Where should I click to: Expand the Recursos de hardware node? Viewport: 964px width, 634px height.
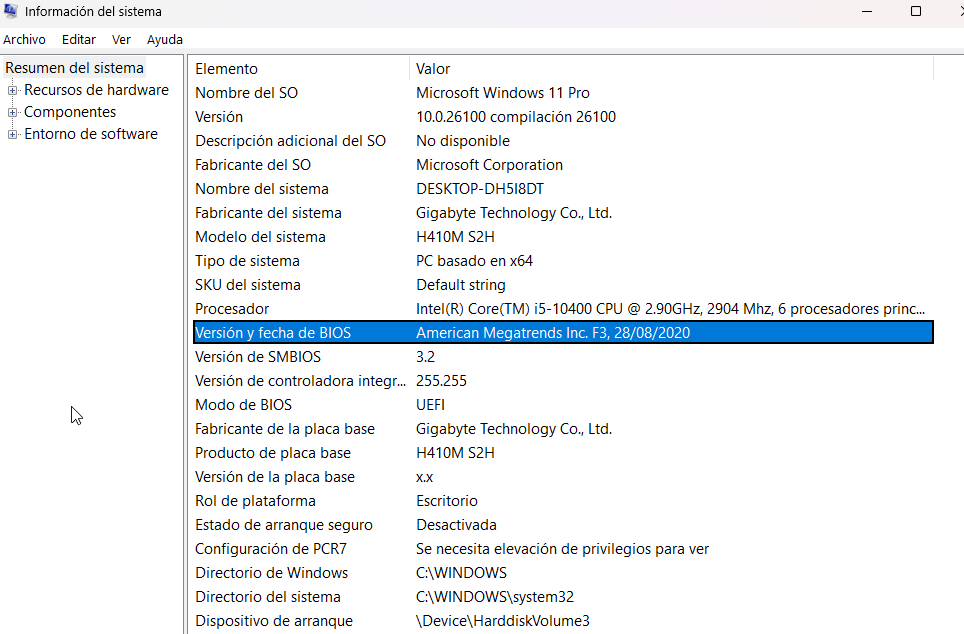[13, 90]
